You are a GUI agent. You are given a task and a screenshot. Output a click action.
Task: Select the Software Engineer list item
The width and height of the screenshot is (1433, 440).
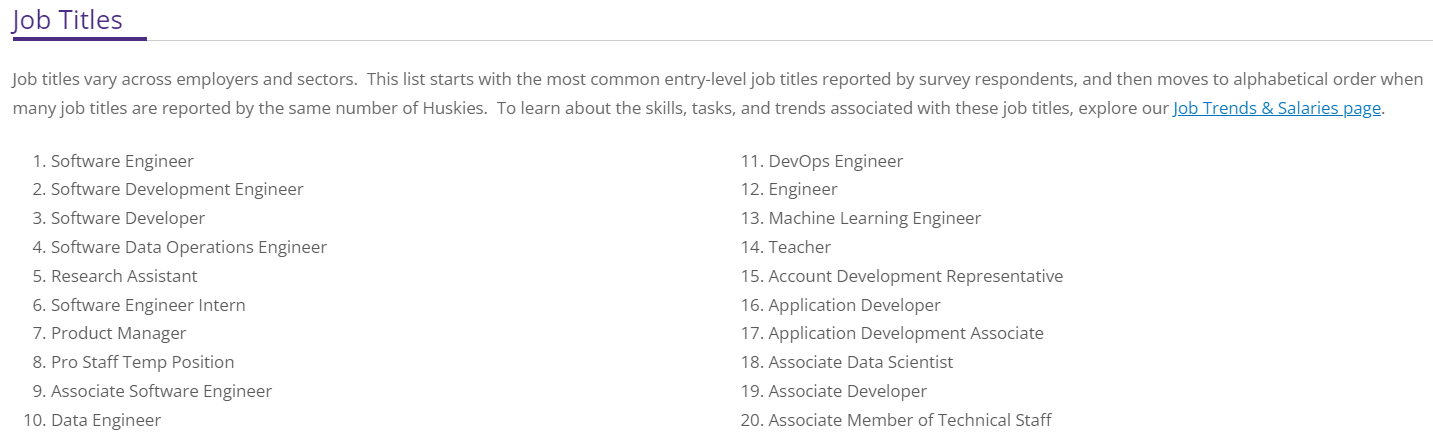[122, 161]
